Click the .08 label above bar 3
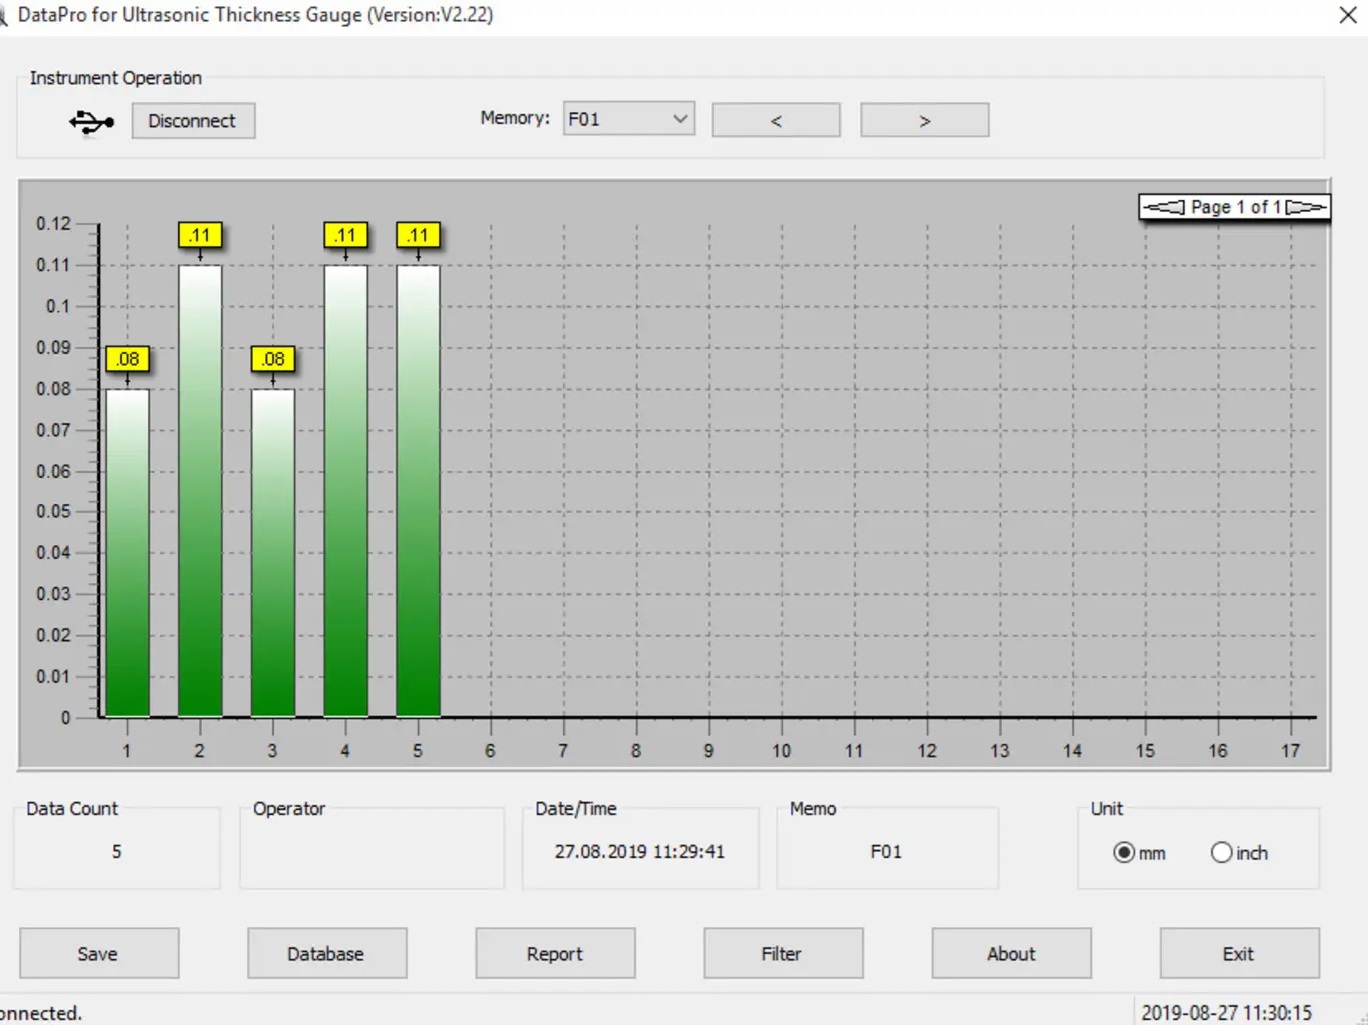 [273, 359]
